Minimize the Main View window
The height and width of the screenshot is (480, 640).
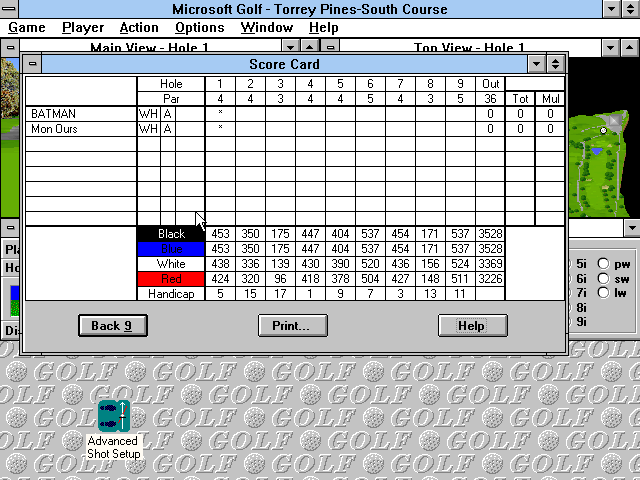click(290, 47)
